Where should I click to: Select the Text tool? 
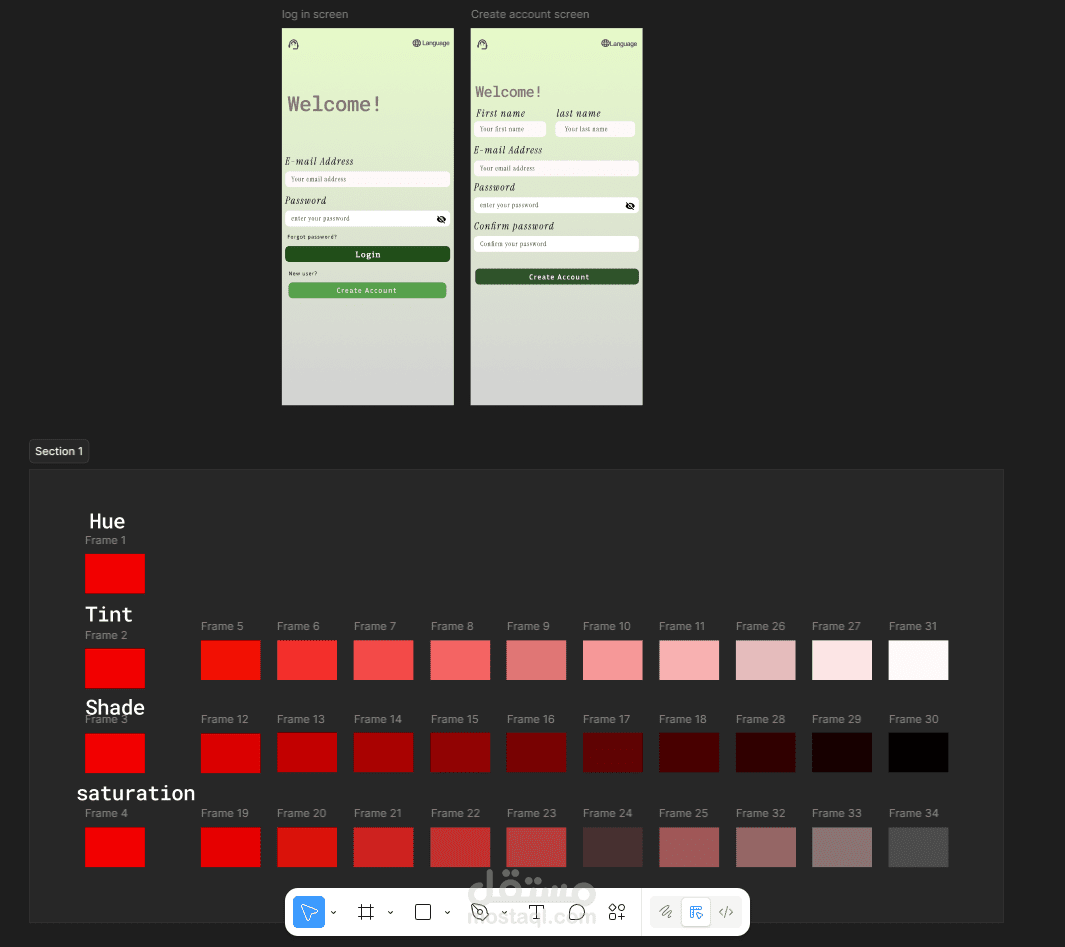coord(537,912)
